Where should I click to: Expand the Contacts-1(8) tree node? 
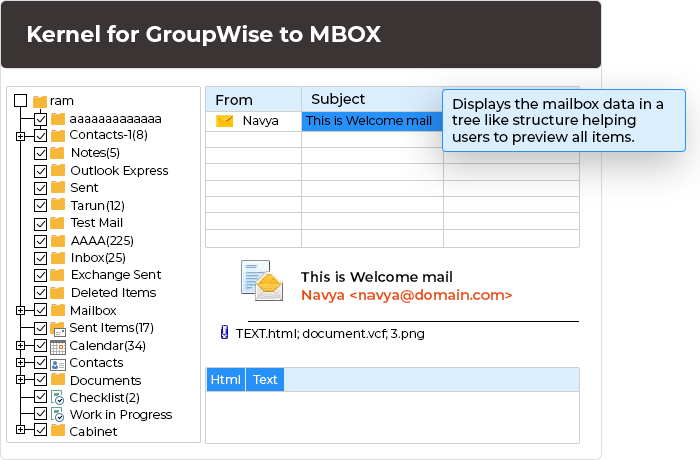[20, 136]
